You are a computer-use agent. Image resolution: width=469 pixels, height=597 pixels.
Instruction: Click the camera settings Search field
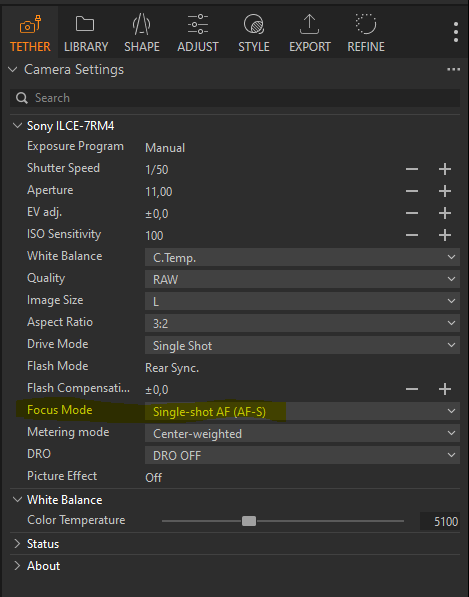pos(235,98)
